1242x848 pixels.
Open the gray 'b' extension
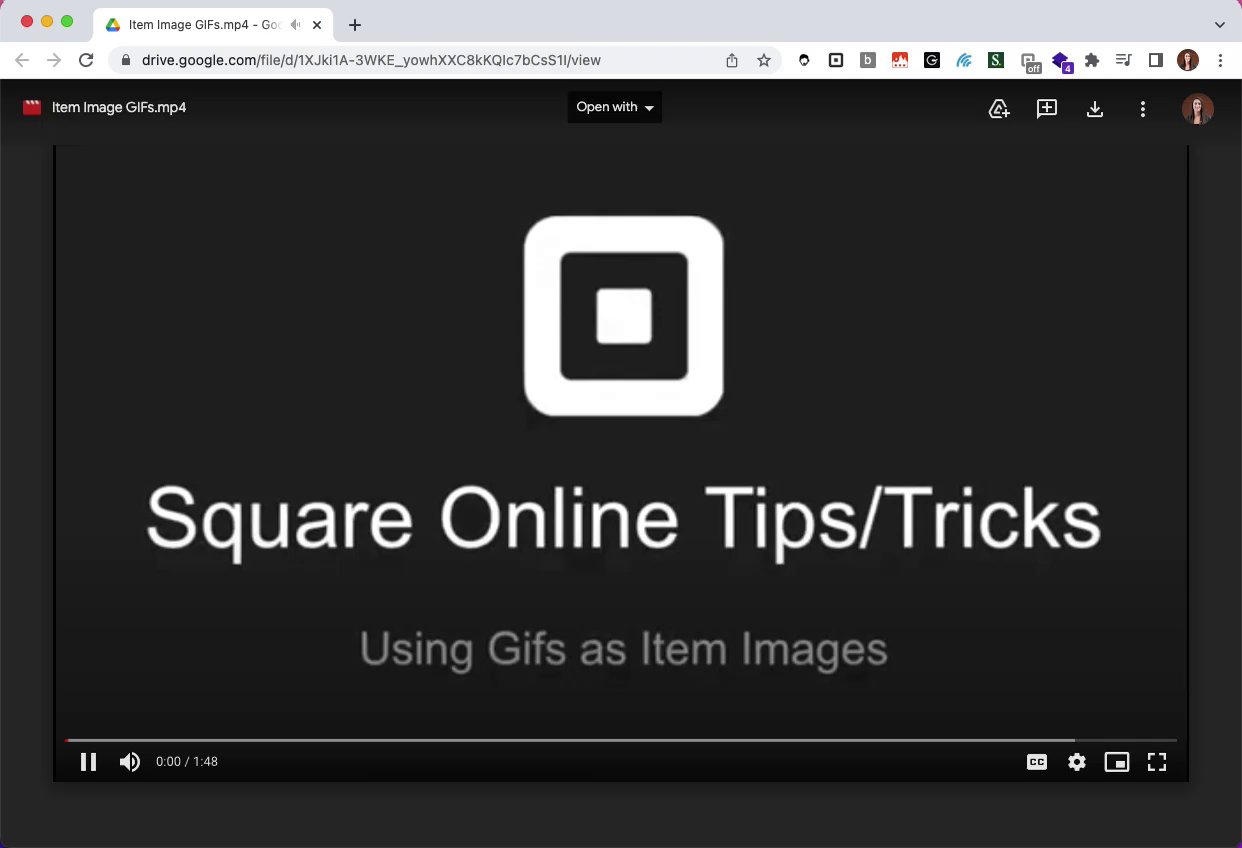tap(868, 60)
